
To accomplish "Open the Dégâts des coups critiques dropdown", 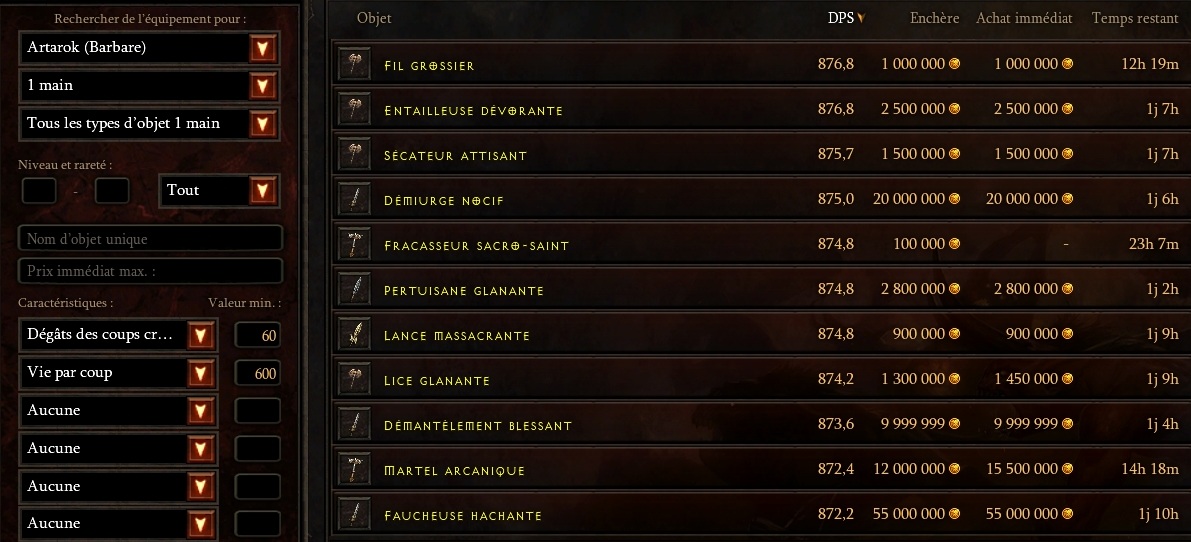I will tap(118, 335).
